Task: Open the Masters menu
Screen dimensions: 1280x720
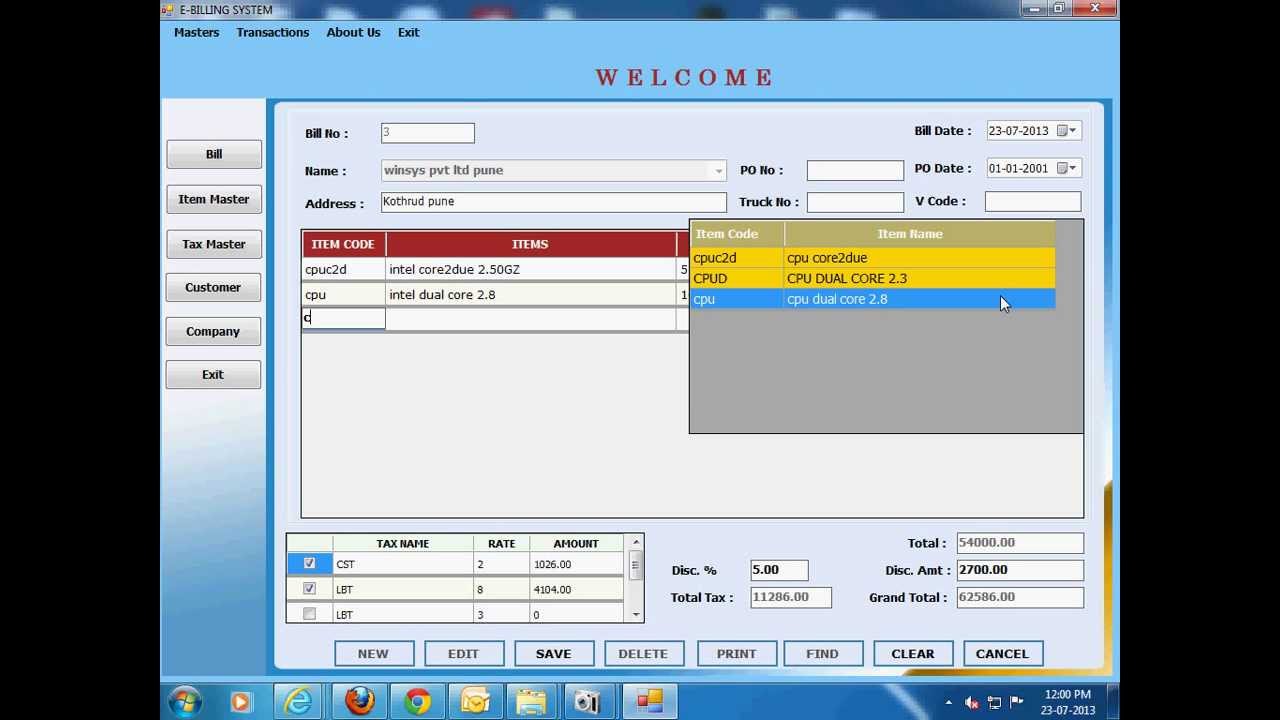Action: [196, 32]
